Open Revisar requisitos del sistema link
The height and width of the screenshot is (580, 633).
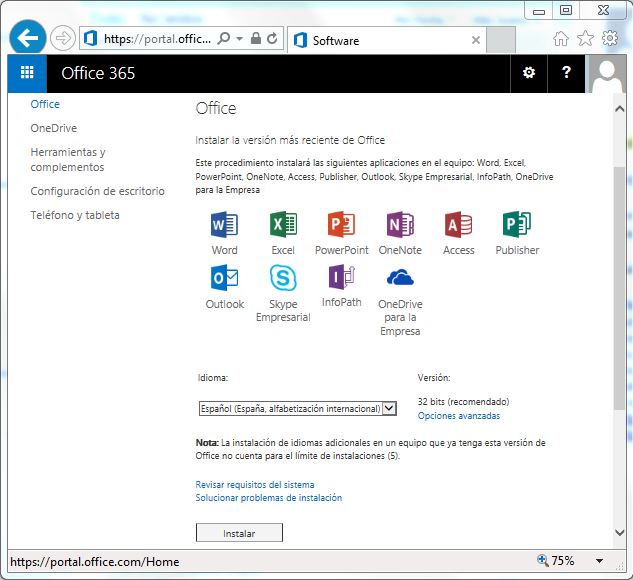[255, 484]
